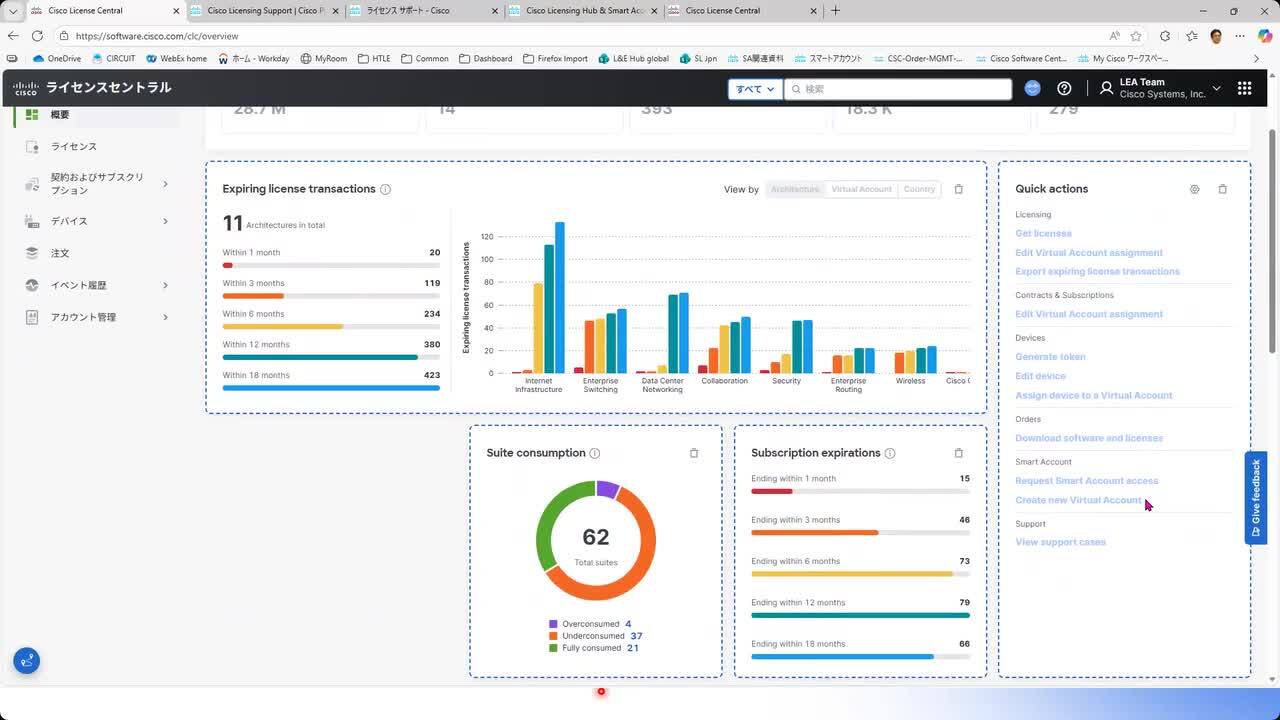The width and height of the screenshot is (1280, 720).
Task: Remove the Suite consumption widget
Action: click(x=694, y=453)
